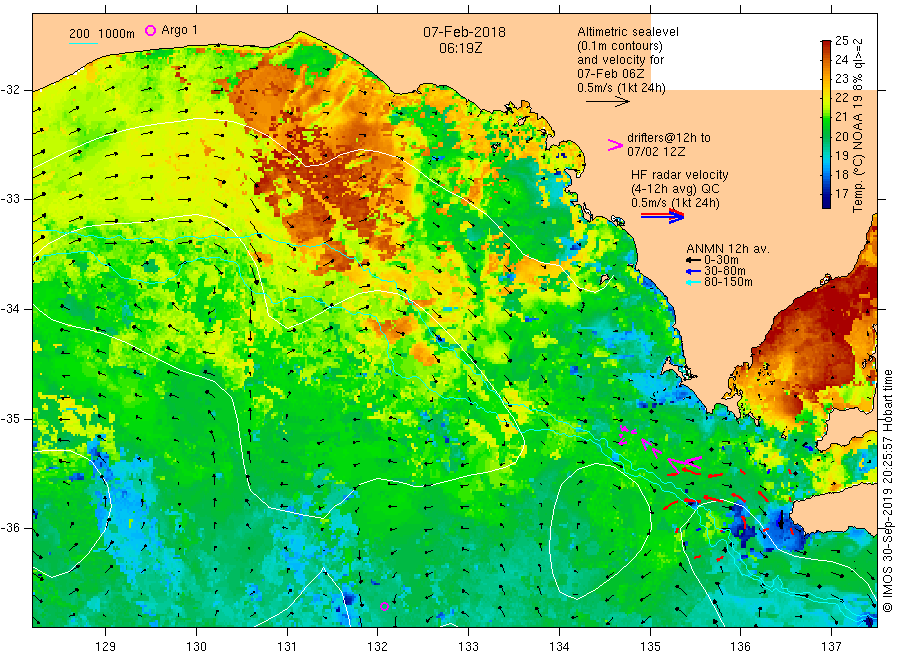Click the 'ANMN 12h av.' label
900x660 pixels.
(x=728, y=249)
